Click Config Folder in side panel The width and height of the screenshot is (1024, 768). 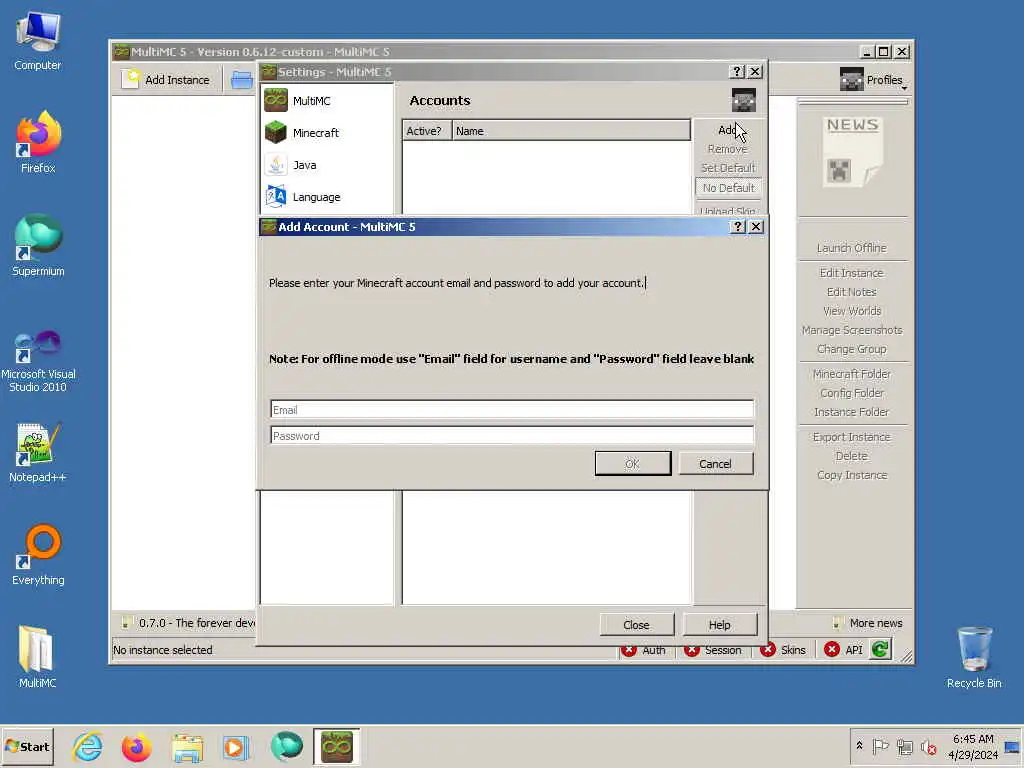852,393
